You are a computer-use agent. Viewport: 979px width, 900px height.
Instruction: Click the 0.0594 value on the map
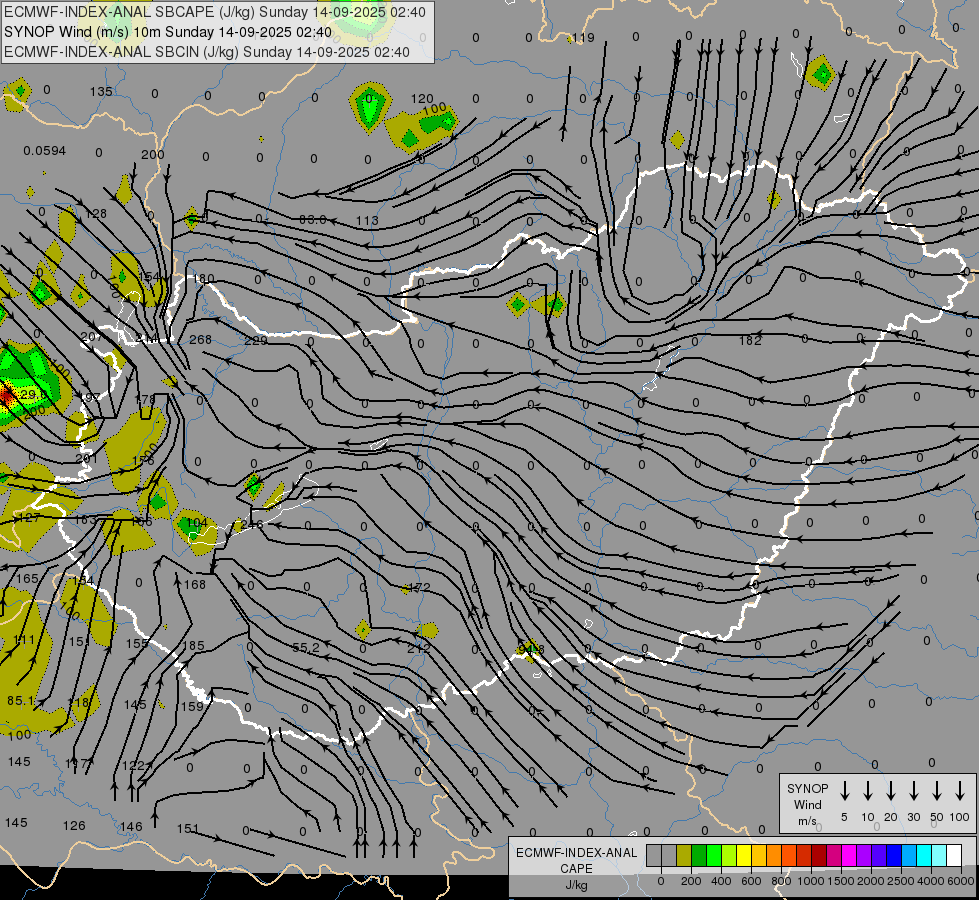coord(44,151)
